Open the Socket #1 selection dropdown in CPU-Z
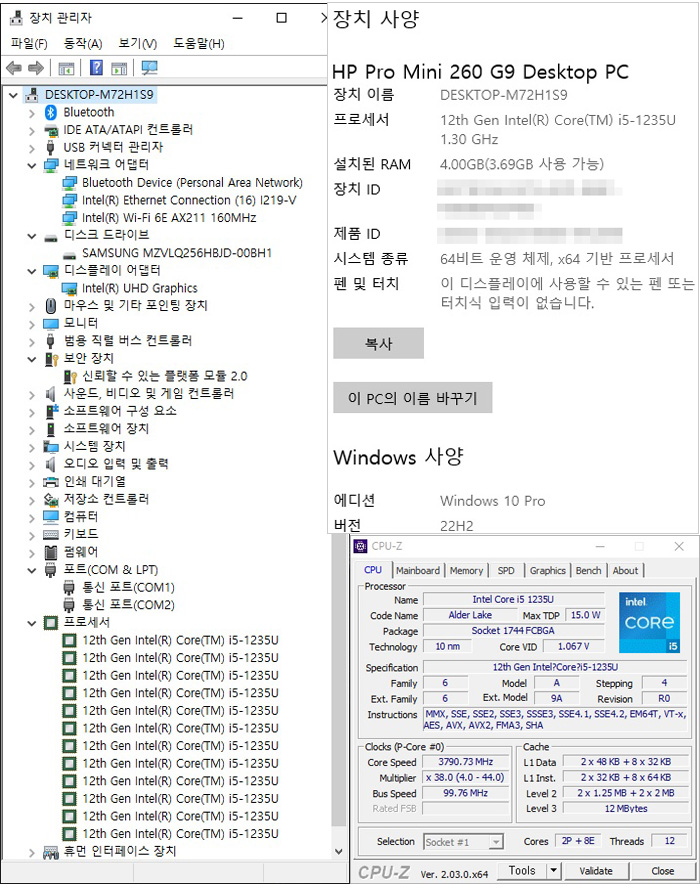The width and height of the screenshot is (700, 888). point(496,842)
